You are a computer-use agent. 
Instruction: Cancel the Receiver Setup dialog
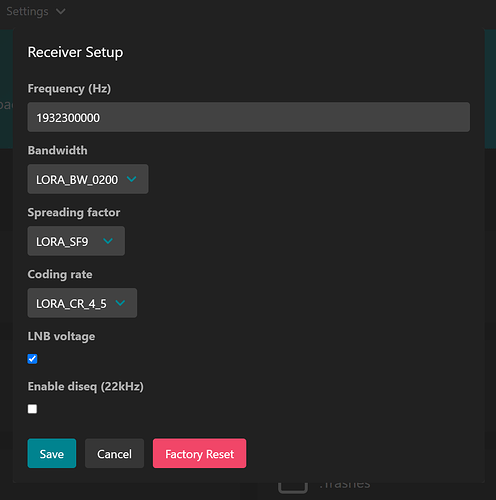click(x=114, y=453)
